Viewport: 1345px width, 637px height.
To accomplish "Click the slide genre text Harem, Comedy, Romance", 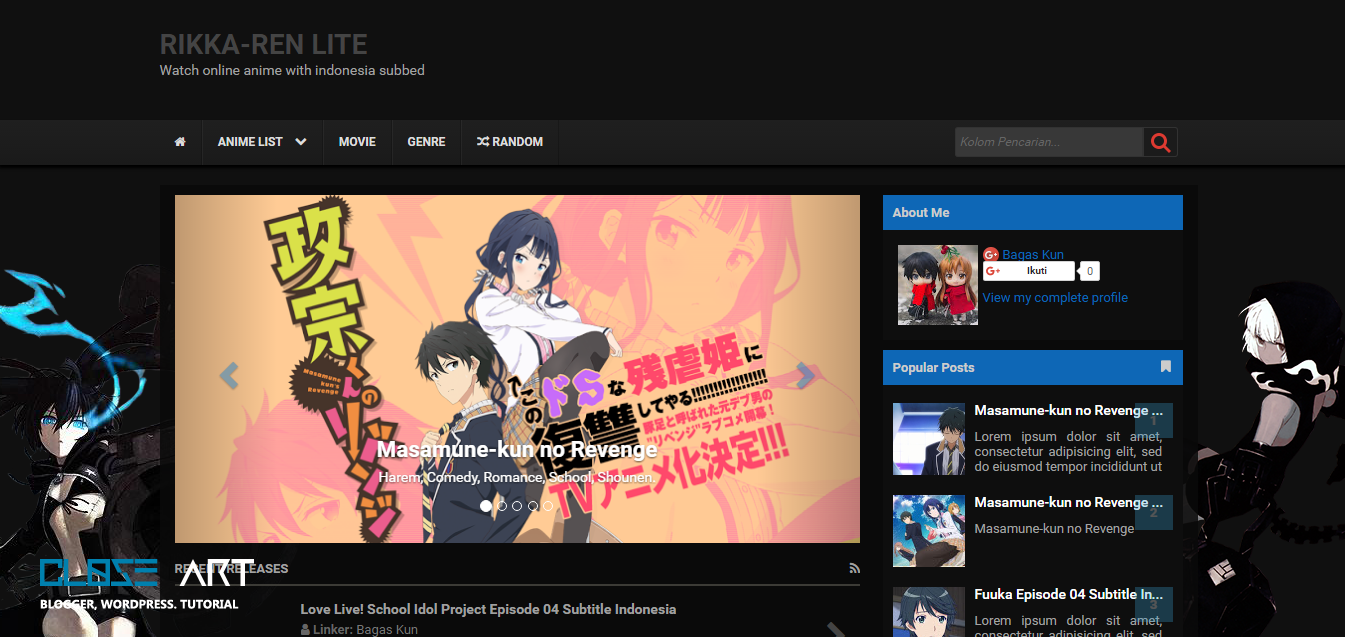I will 515,478.
